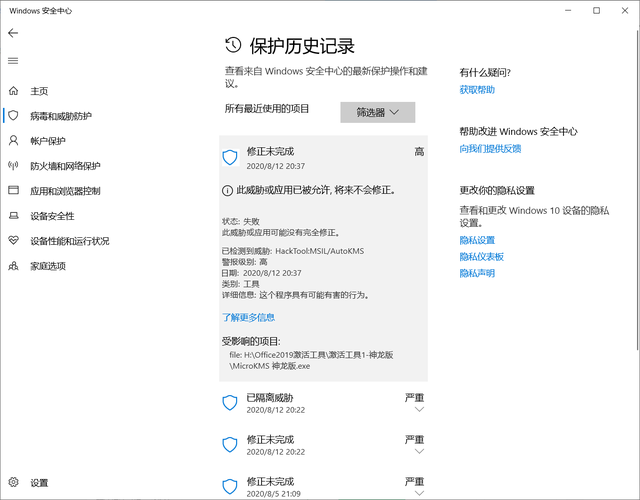Open 帐户保护 section
The image size is (640, 500).
point(48,141)
